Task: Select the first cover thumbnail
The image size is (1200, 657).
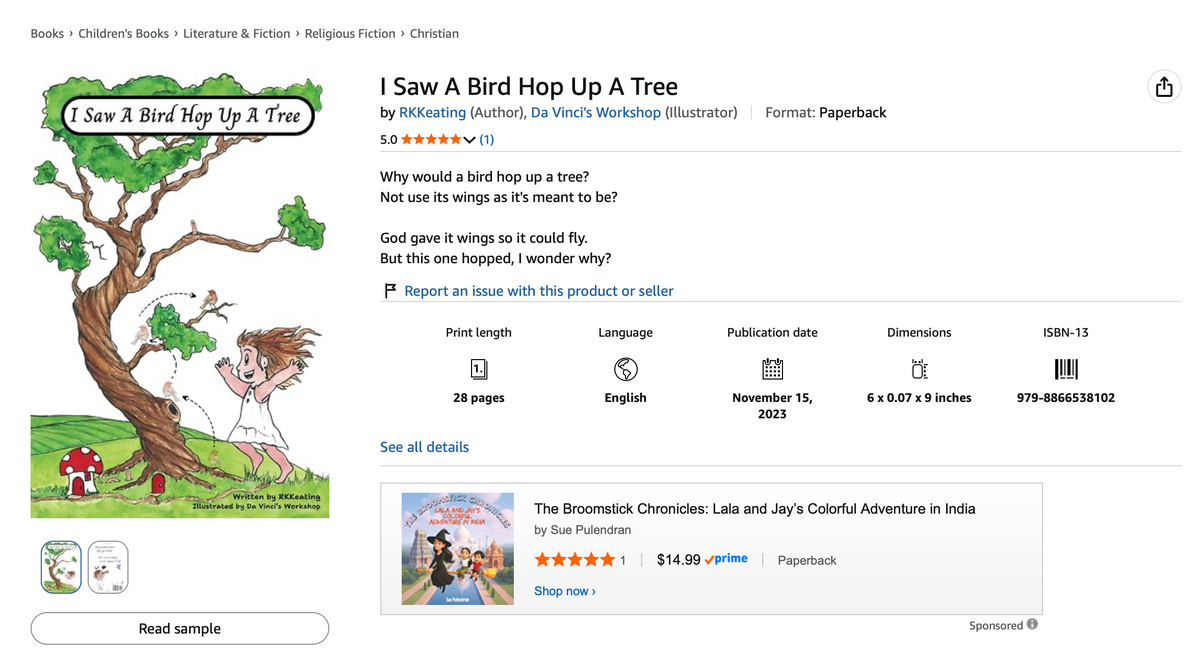Action: pos(60,568)
